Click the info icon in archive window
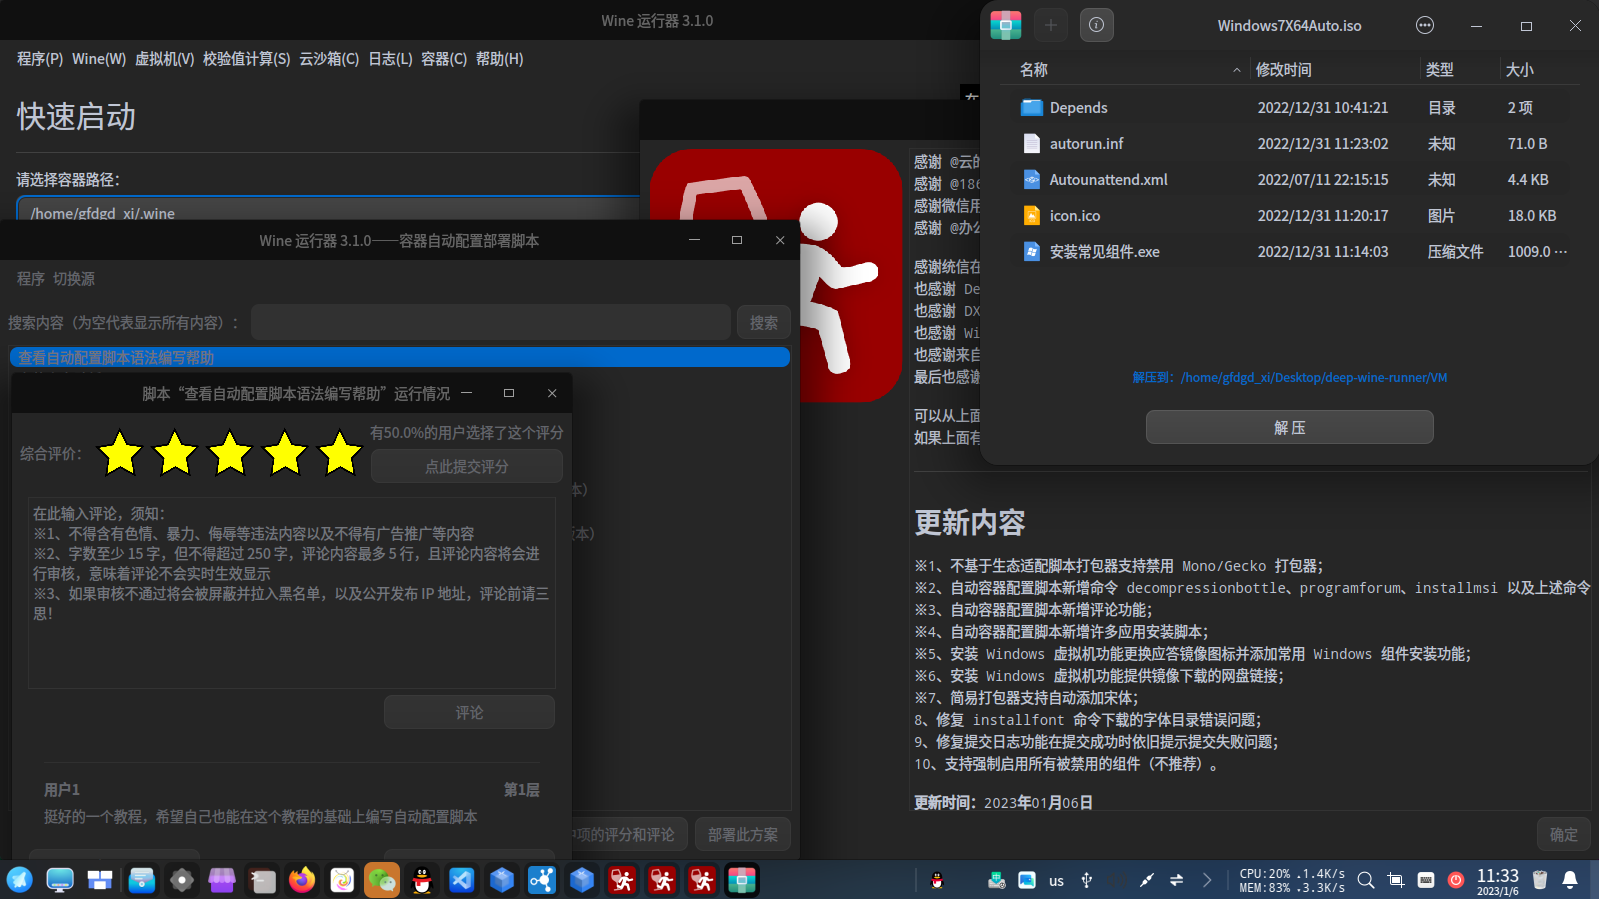The image size is (1599, 899). point(1097,25)
